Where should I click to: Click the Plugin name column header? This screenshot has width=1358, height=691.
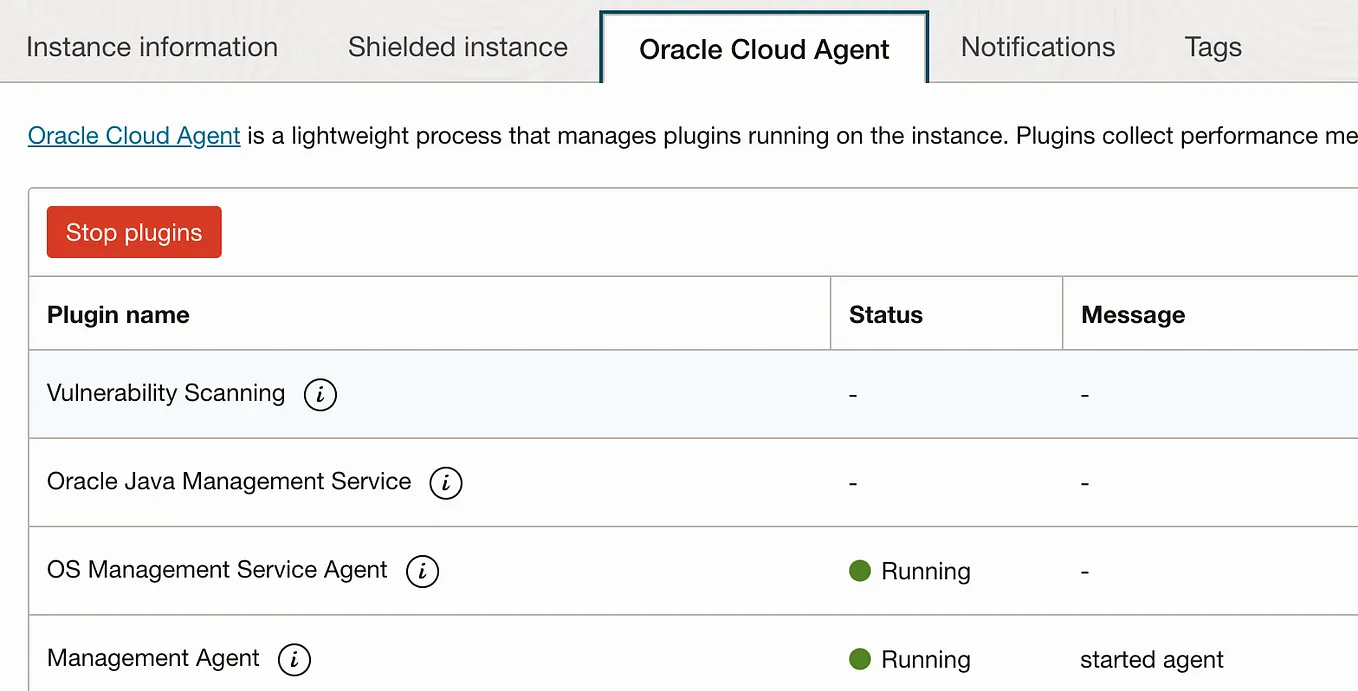tap(118, 315)
